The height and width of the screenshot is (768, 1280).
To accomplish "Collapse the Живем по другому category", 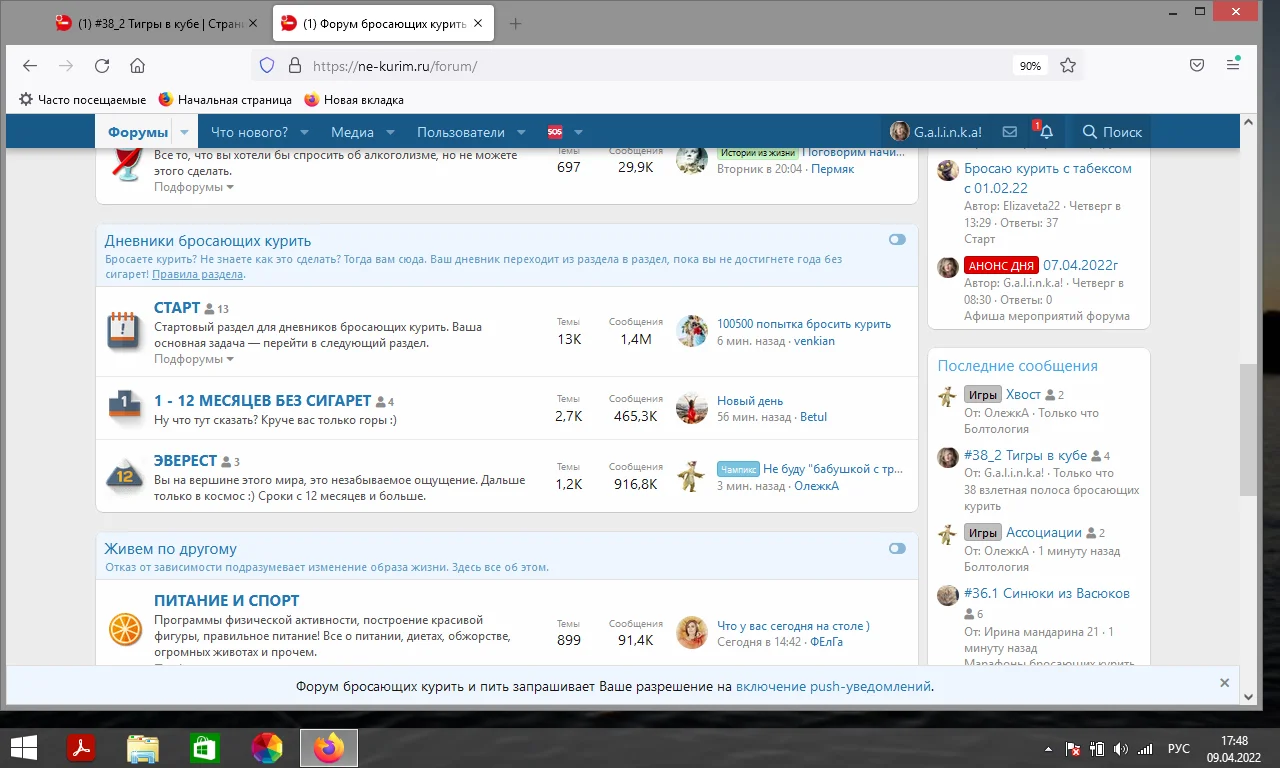I will coord(897,548).
